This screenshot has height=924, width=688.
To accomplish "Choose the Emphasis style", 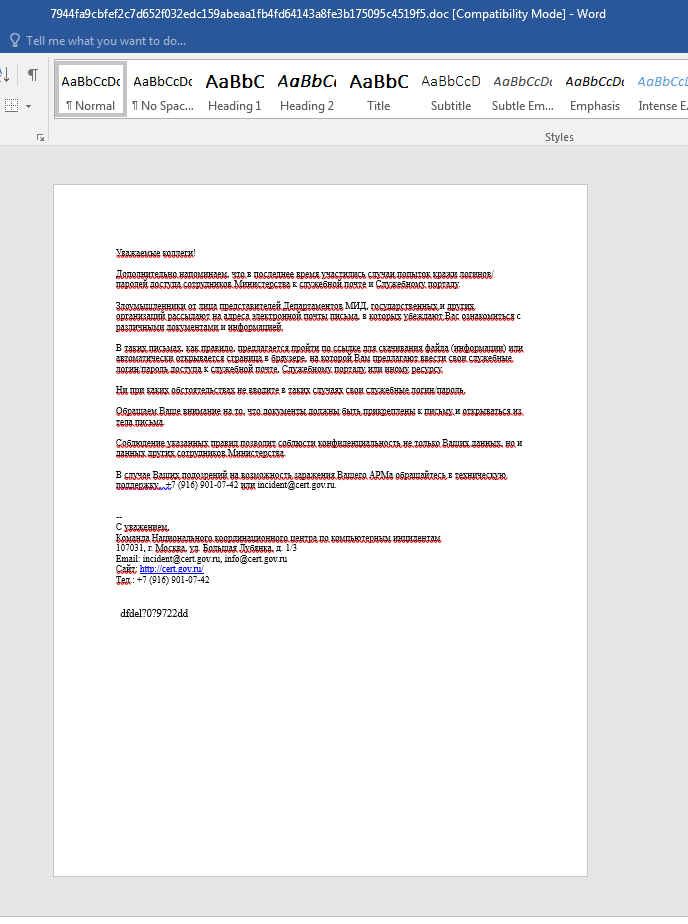I will click(595, 92).
